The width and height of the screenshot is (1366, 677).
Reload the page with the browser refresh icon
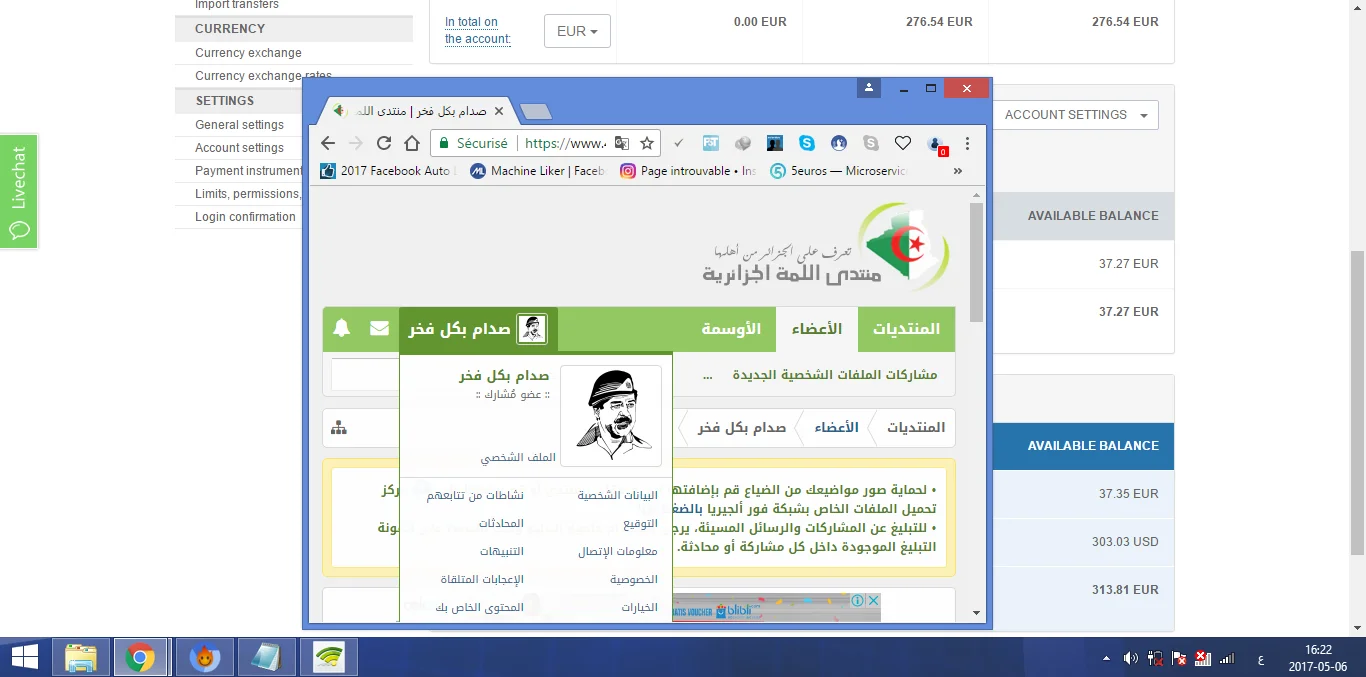pyautogui.click(x=384, y=144)
